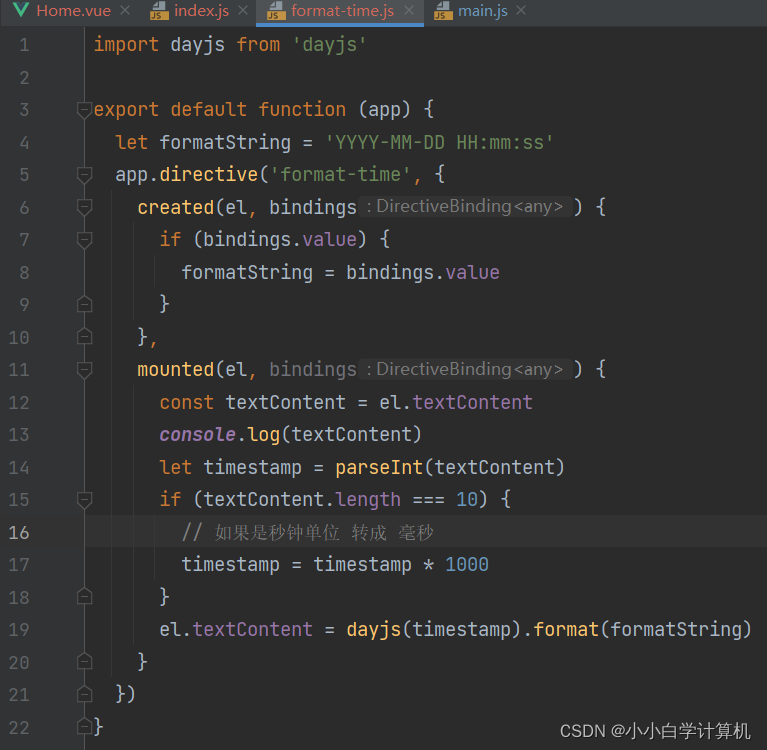Collapse the if bindings.value fold on line 7
Screen dimensions: 767x750
(x=85, y=240)
